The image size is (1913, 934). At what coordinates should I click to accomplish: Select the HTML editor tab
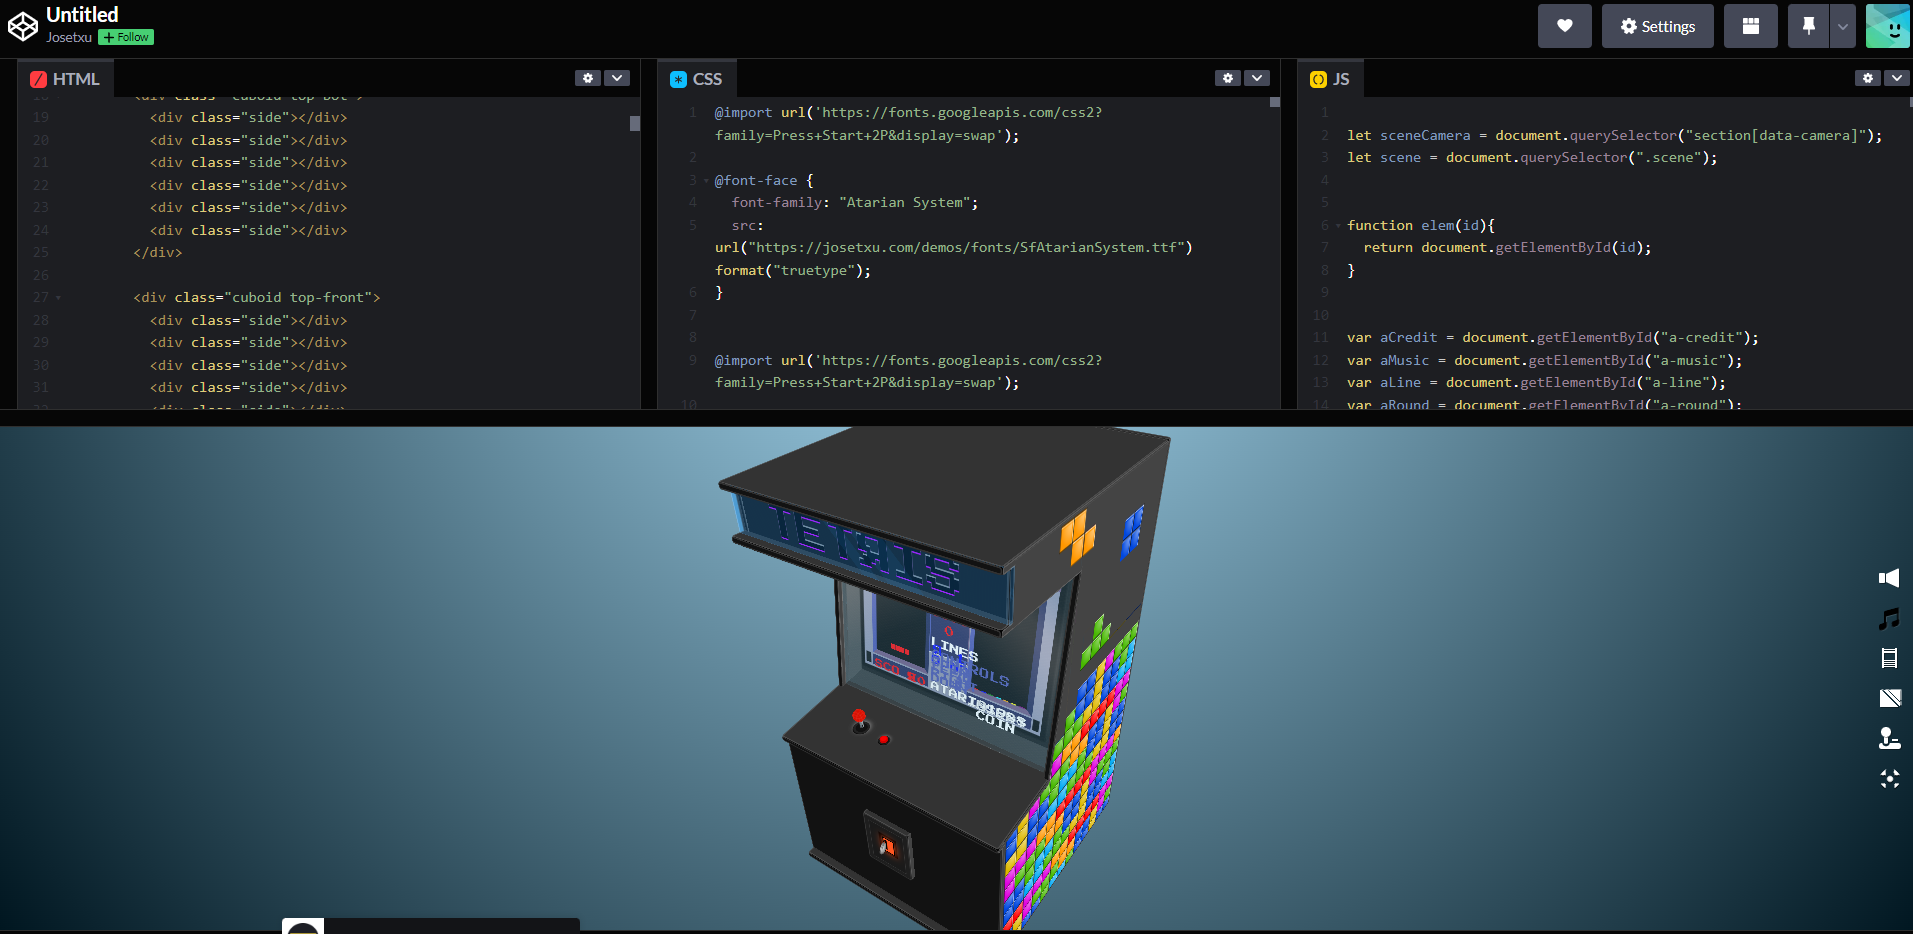click(65, 79)
